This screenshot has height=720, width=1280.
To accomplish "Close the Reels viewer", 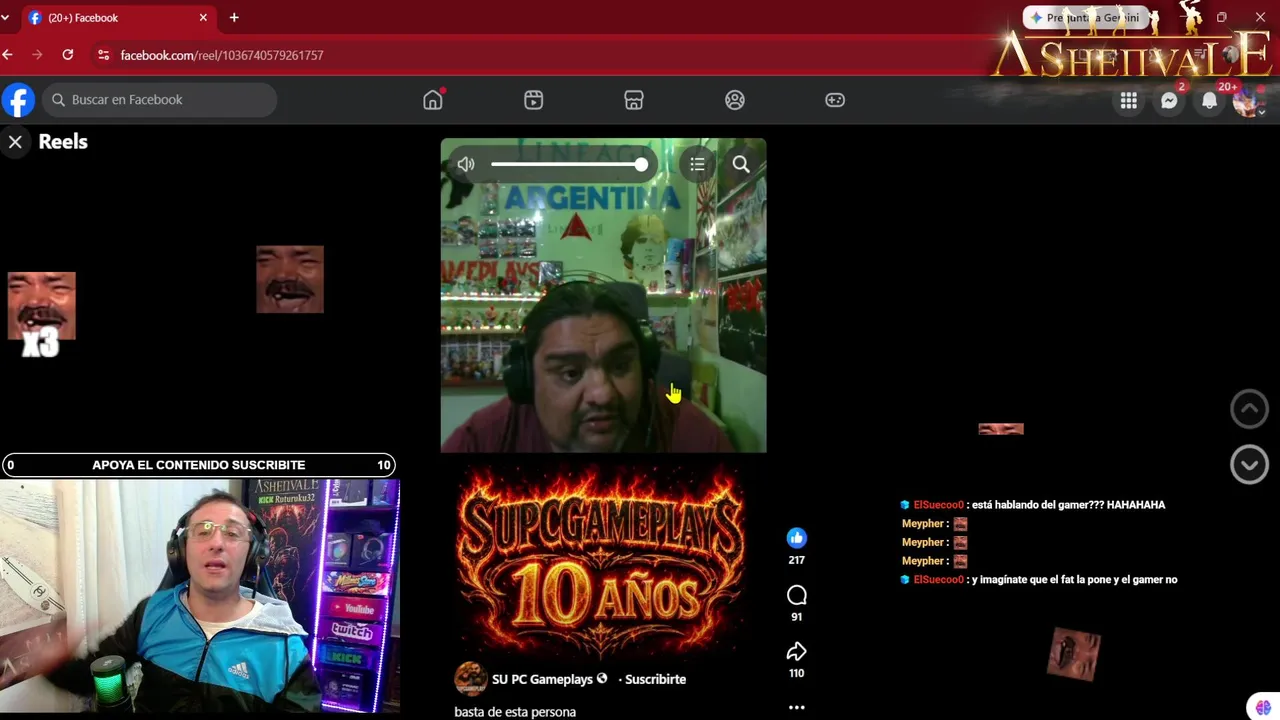I will coord(15,142).
